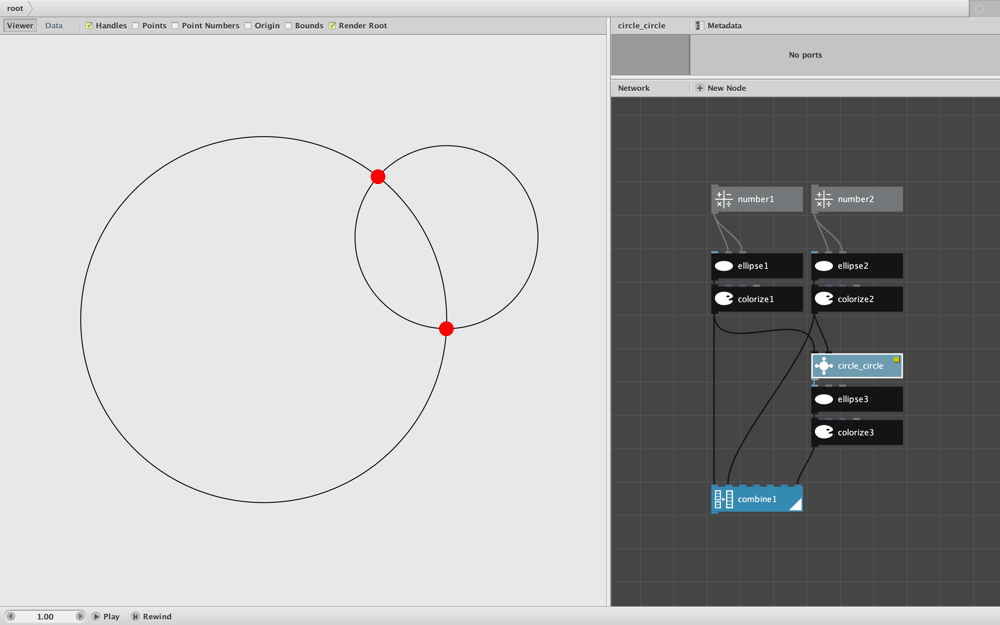Uncheck the Handles checkbox
Image resolution: width=1000 pixels, height=625 pixels.
coord(89,26)
